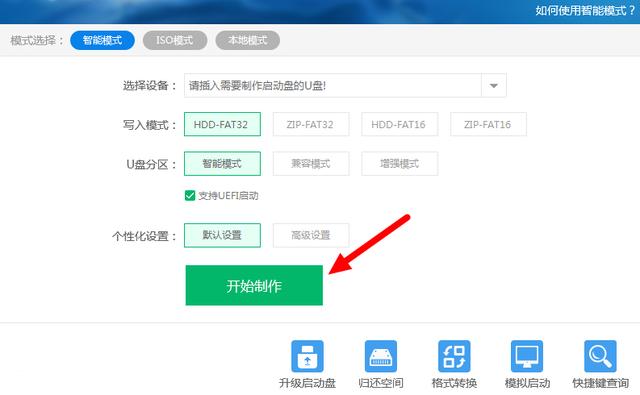Viewport: 640px width, 395px height.
Task: Open the 归还空间 restore space tool
Action: (380, 364)
